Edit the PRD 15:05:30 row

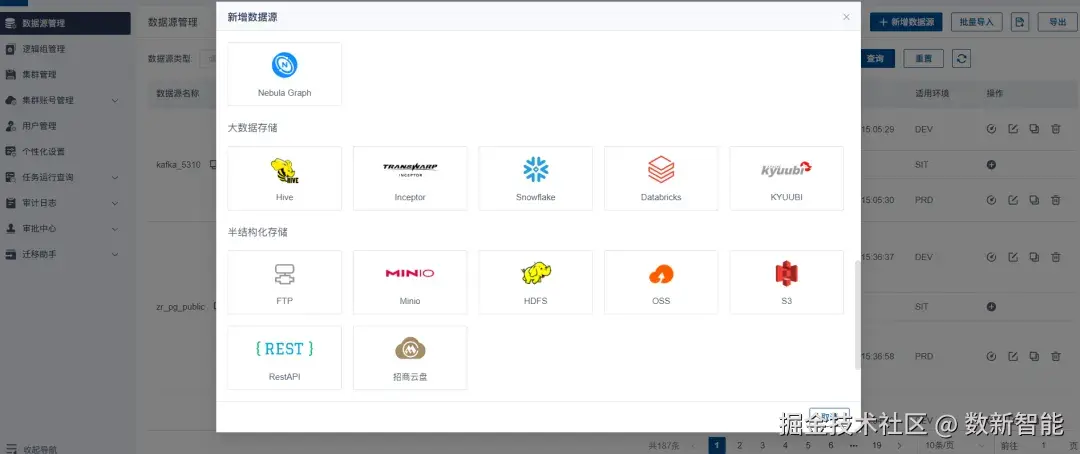pyautogui.click(x=1012, y=200)
